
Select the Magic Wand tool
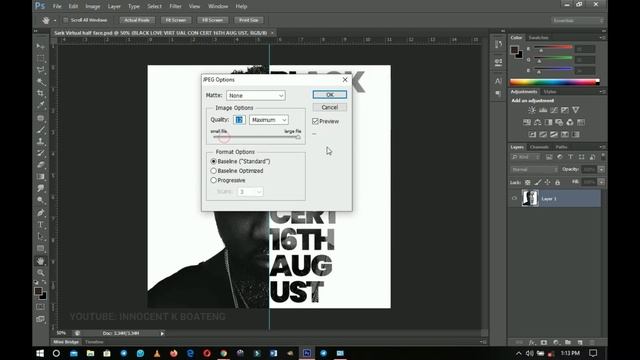point(40,82)
